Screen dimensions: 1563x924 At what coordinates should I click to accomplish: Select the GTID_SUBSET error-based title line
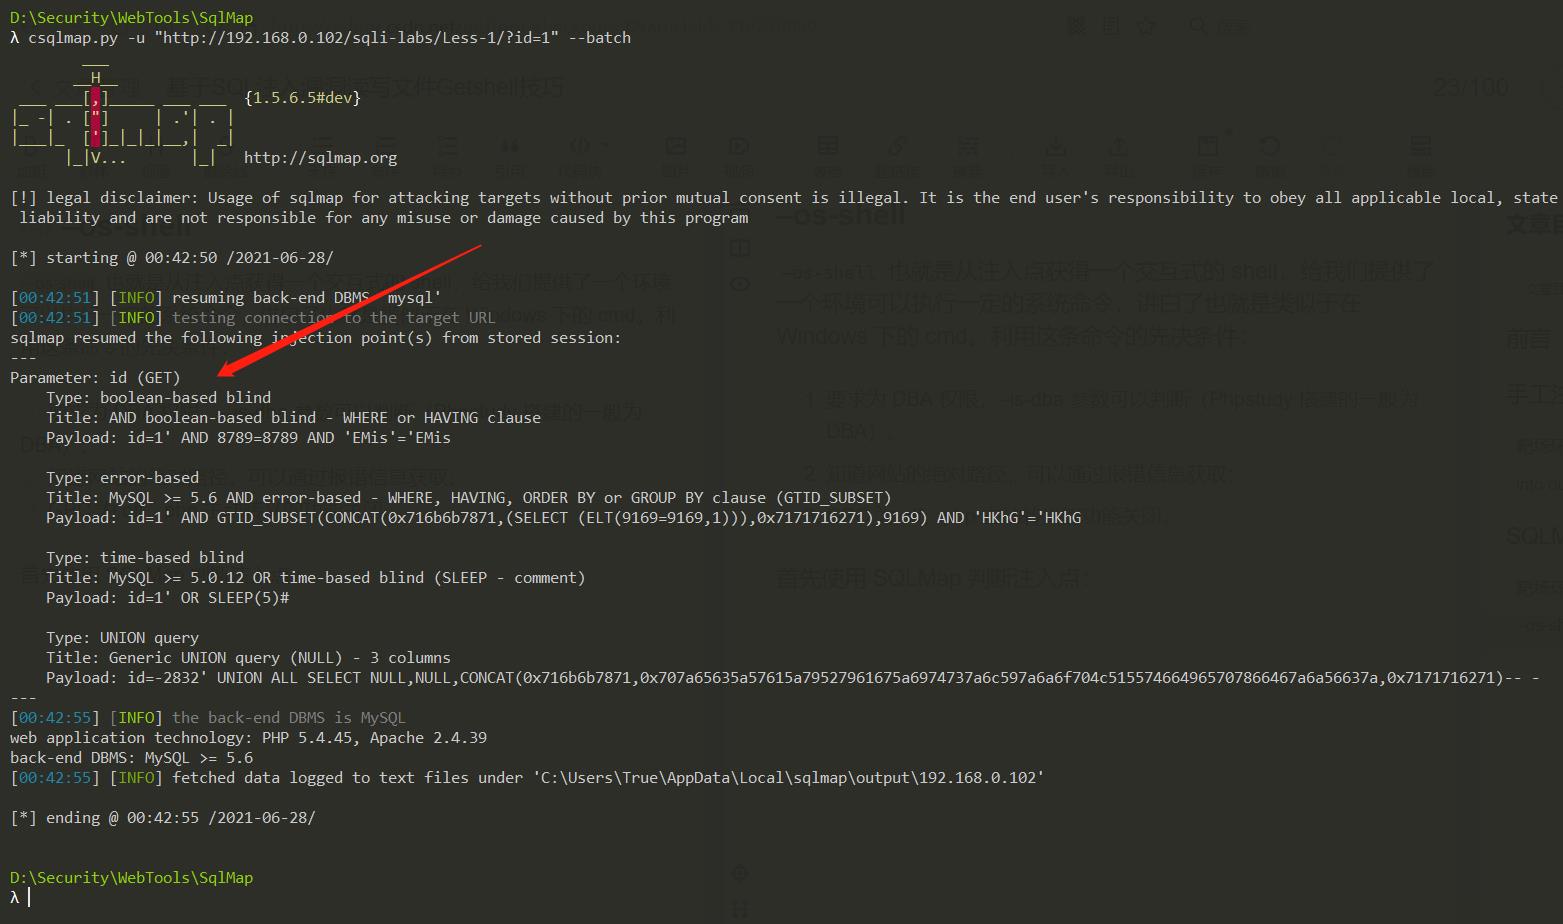(x=468, y=498)
